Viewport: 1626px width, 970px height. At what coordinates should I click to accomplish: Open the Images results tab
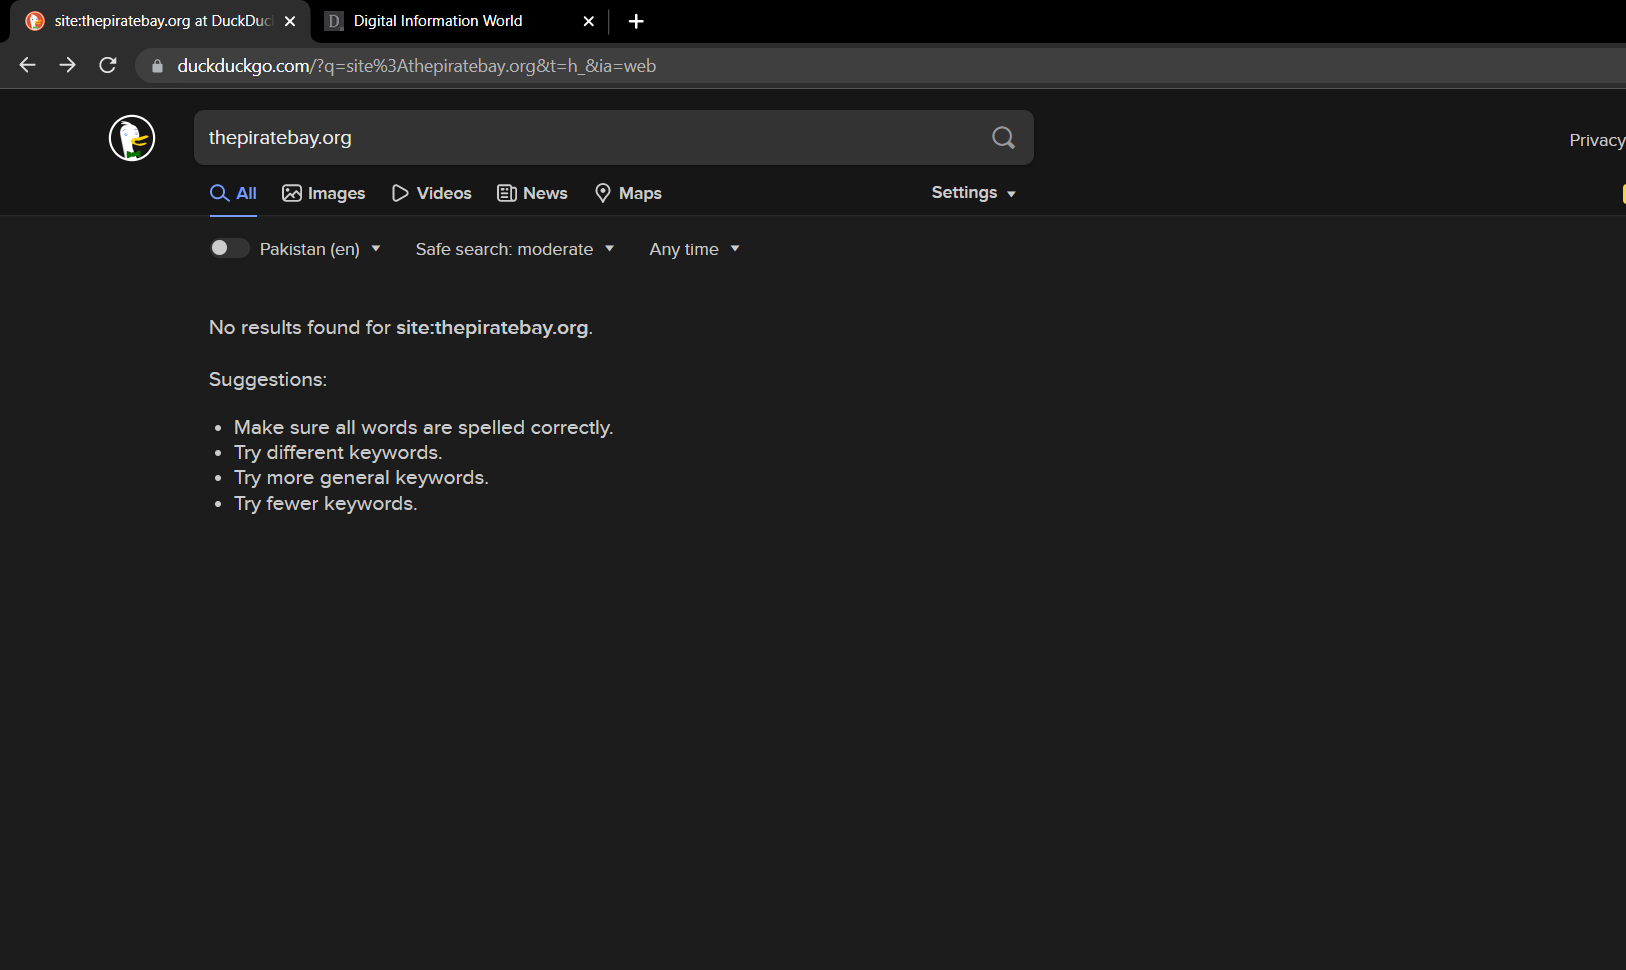click(324, 193)
